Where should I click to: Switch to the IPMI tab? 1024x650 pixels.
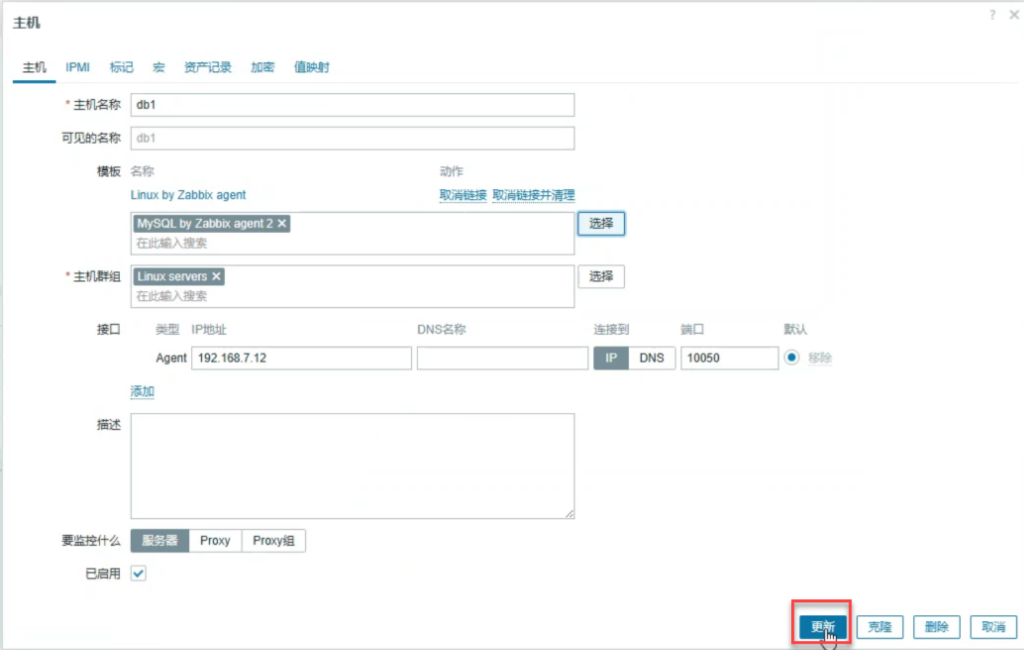78,67
